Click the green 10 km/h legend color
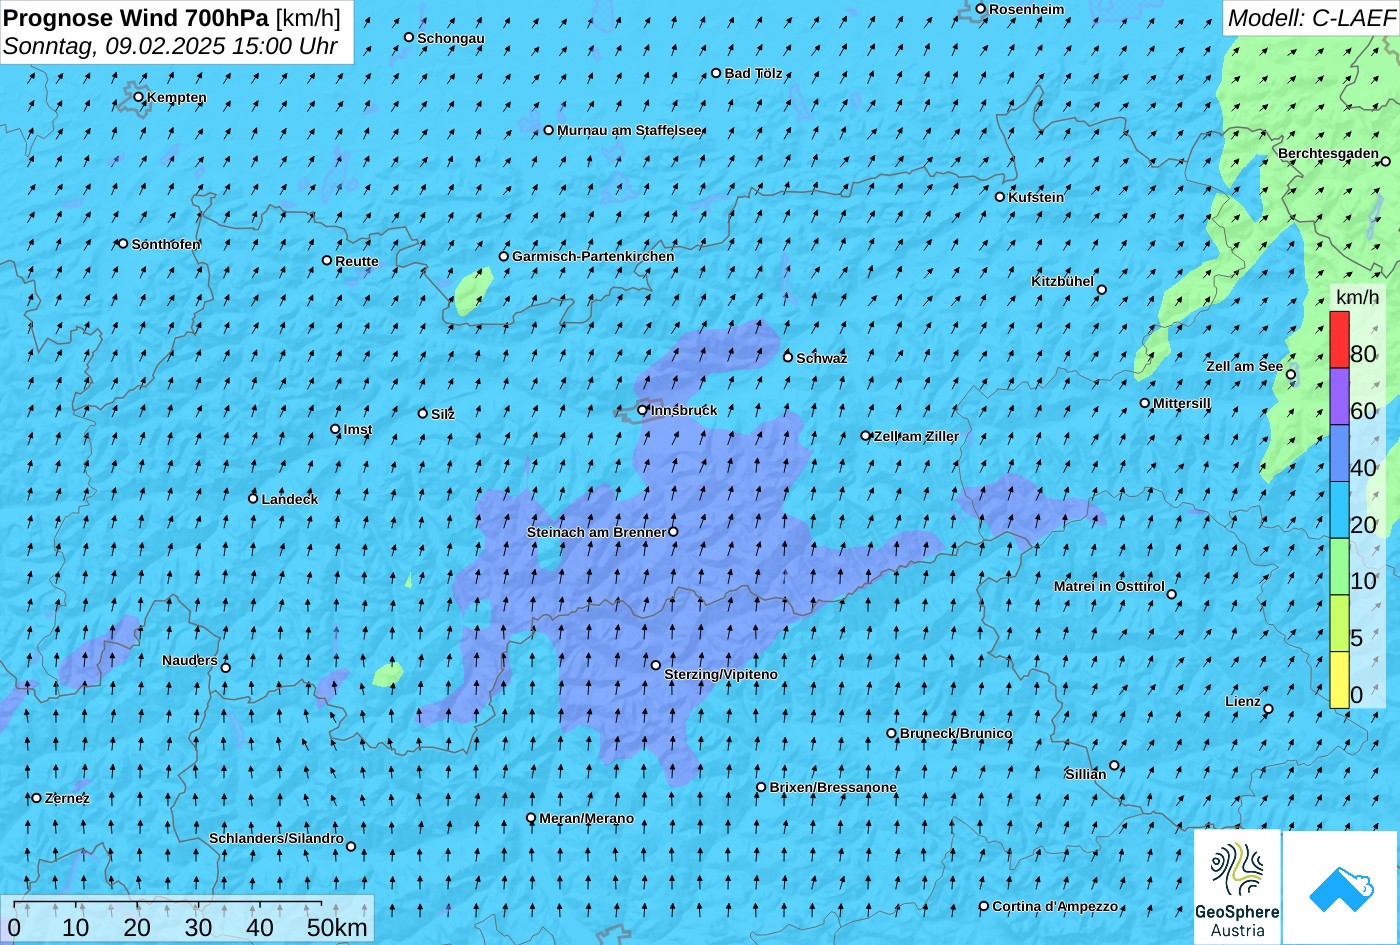This screenshot has height=945, width=1400. tap(1339, 567)
